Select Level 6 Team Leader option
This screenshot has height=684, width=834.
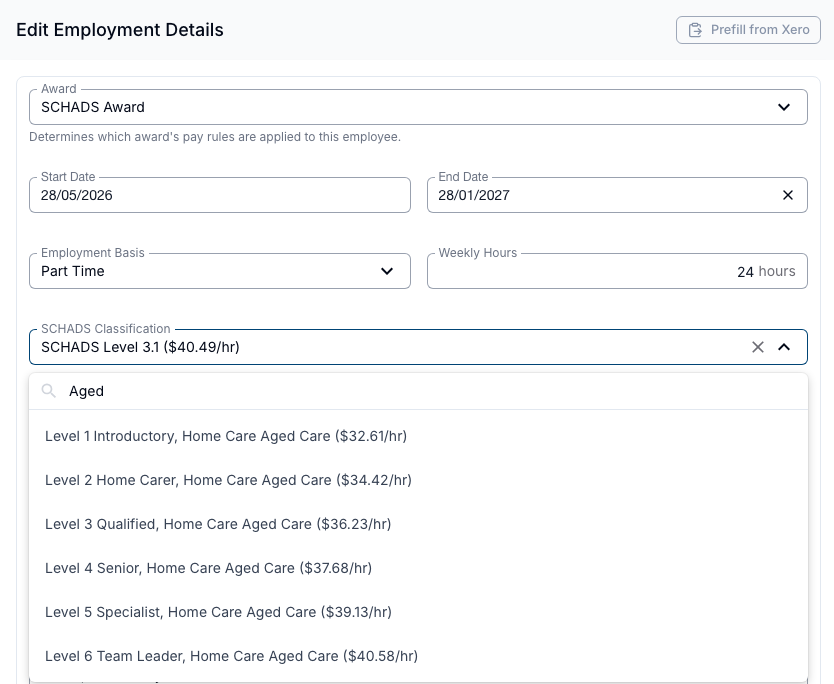coord(418,656)
